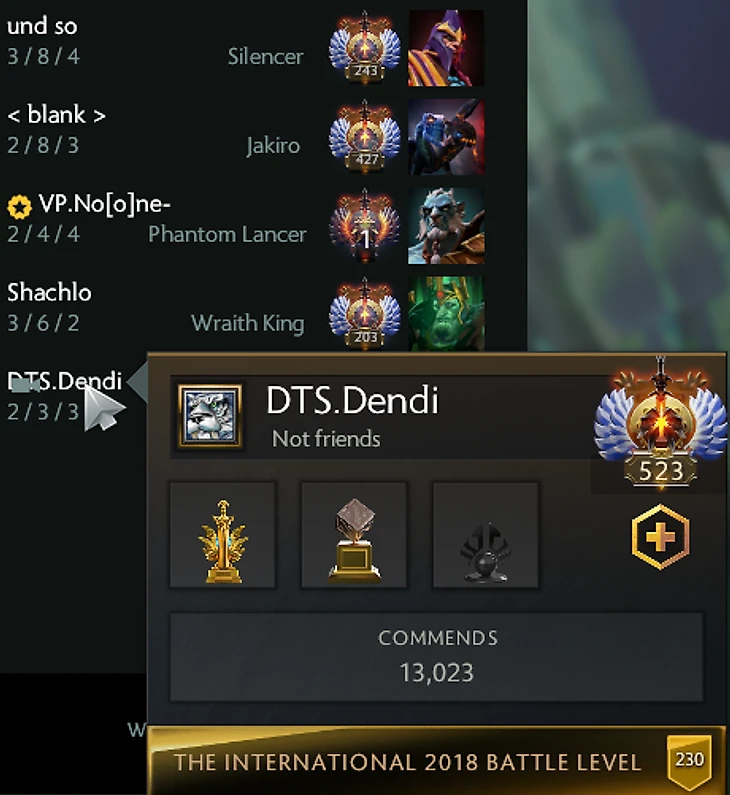The image size is (730, 795).
Task: Click the rank 1 medal for VP.No[o]ne-
Action: point(364,226)
